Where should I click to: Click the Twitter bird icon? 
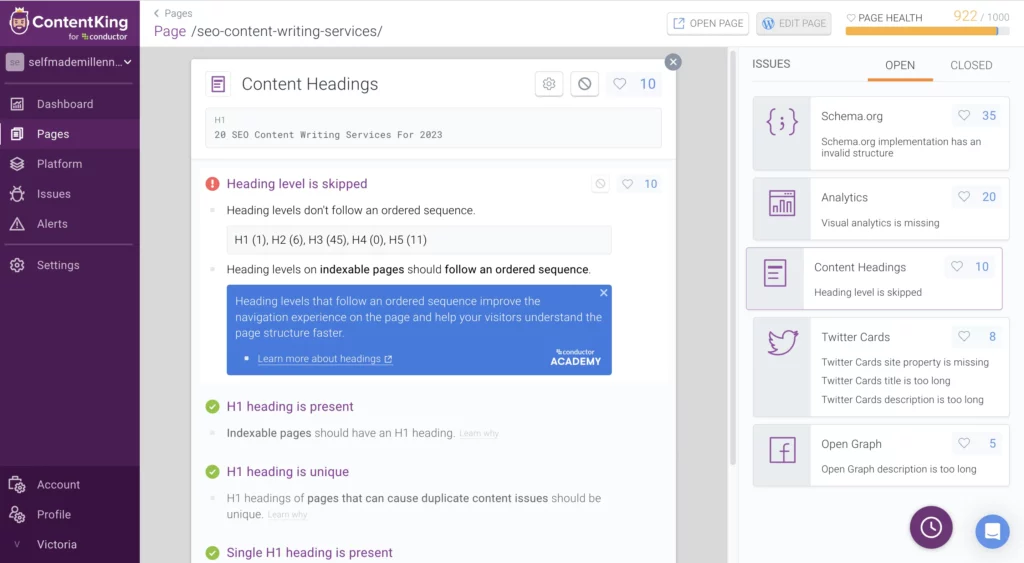point(781,343)
